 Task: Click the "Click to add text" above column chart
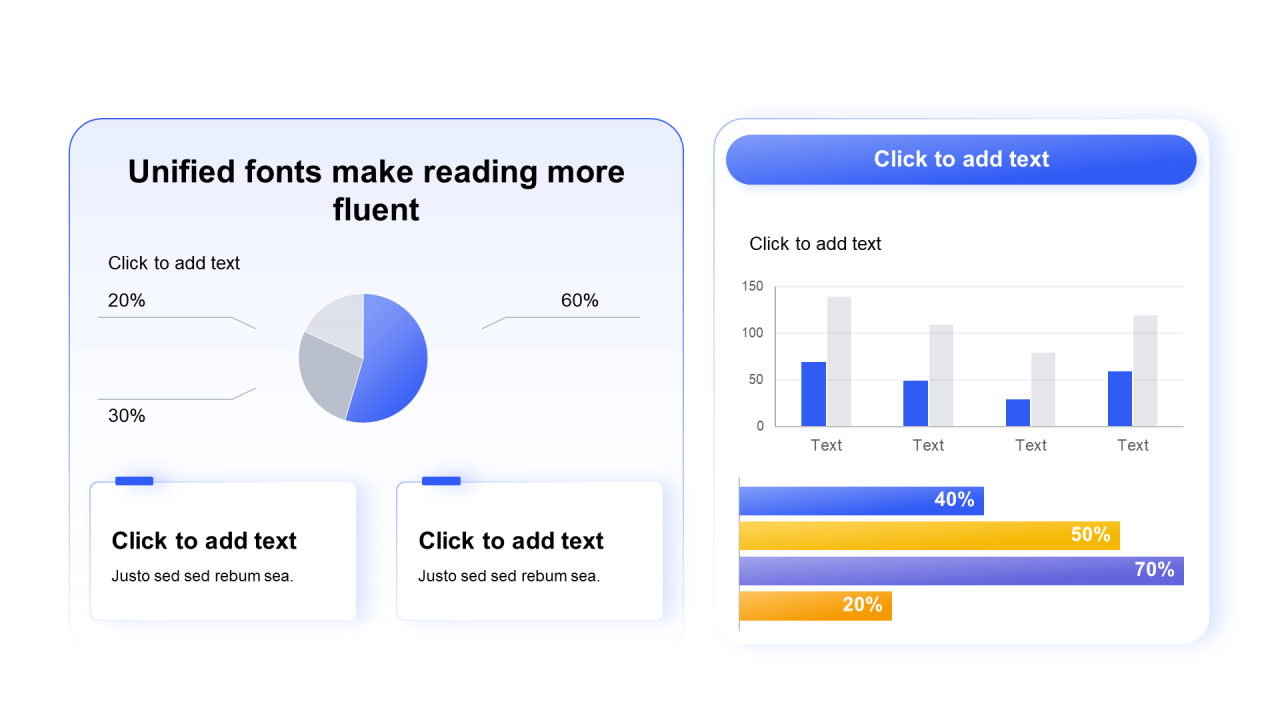click(x=815, y=244)
